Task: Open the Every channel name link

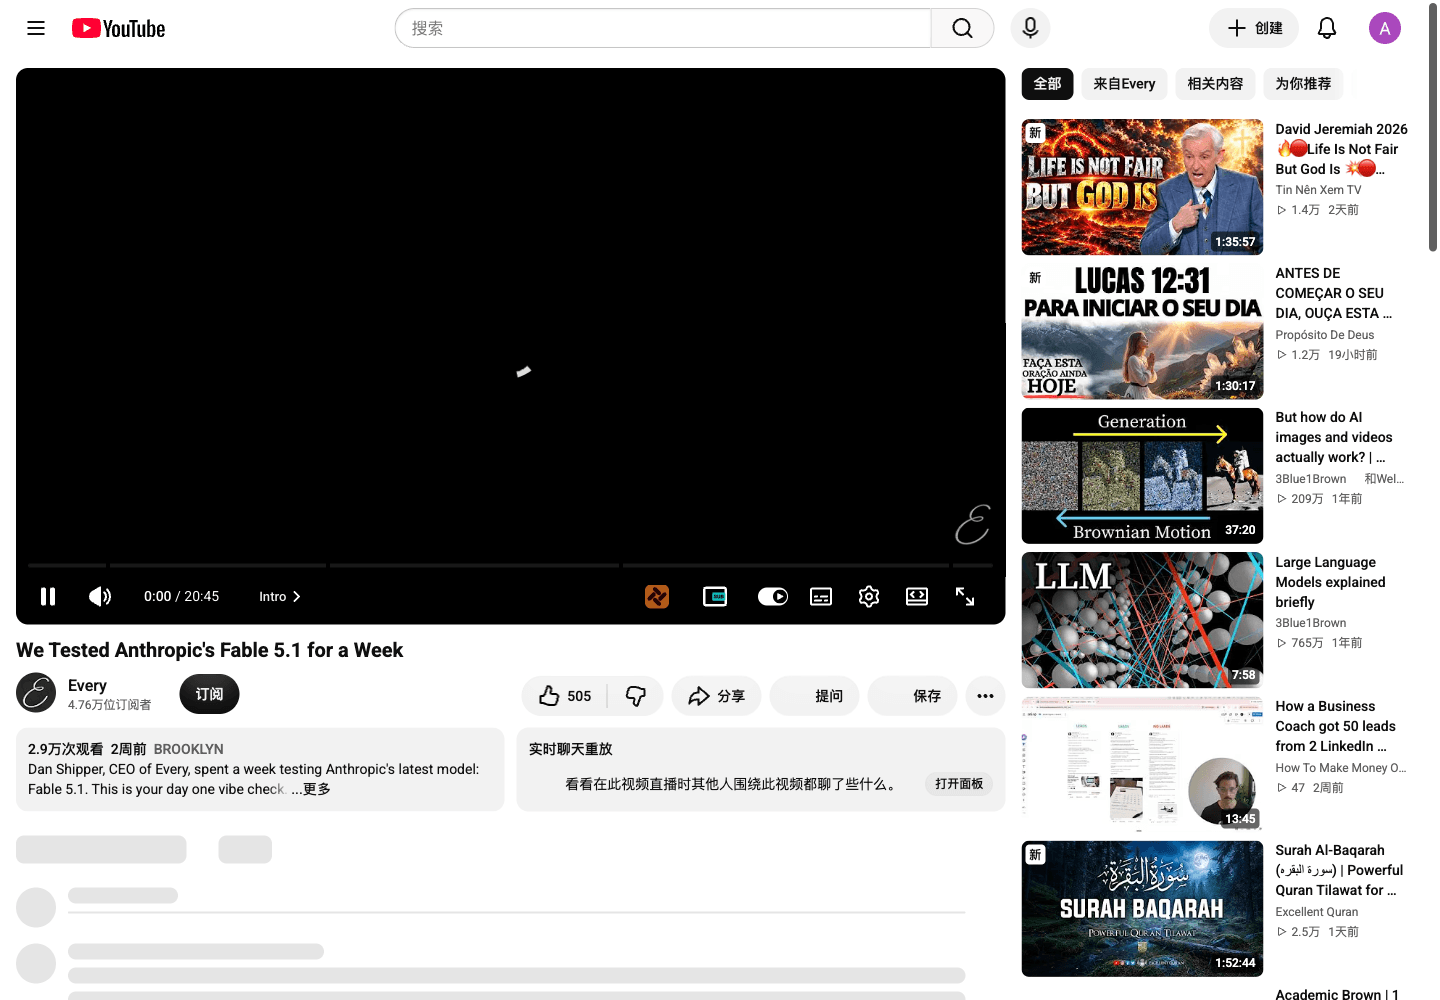Action: (87, 685)
